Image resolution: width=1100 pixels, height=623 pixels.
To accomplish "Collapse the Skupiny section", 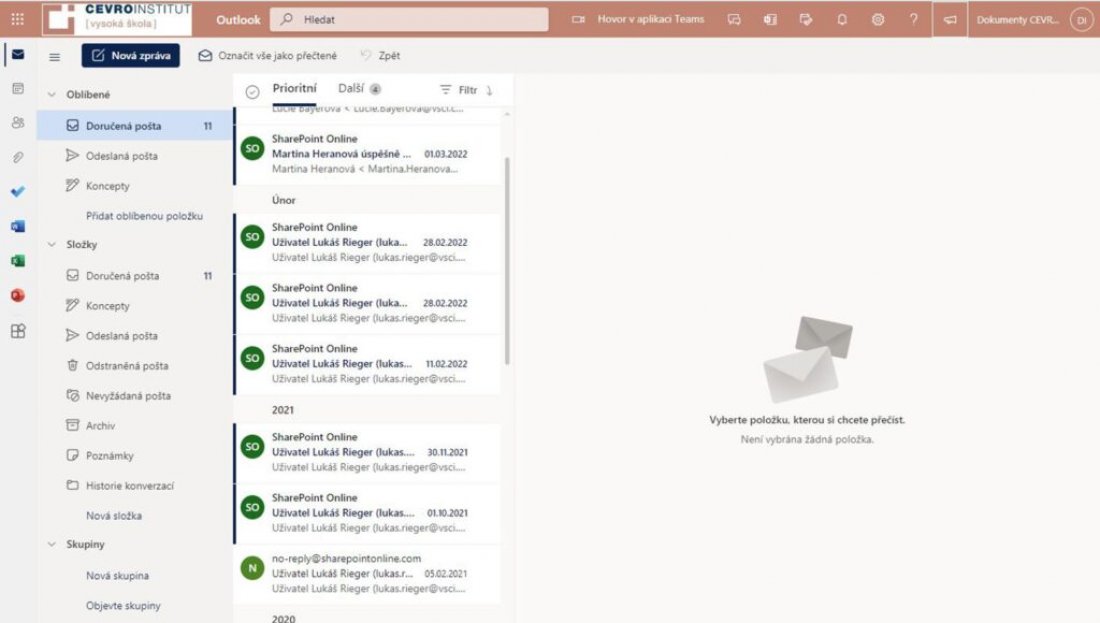I will (52, 544).
